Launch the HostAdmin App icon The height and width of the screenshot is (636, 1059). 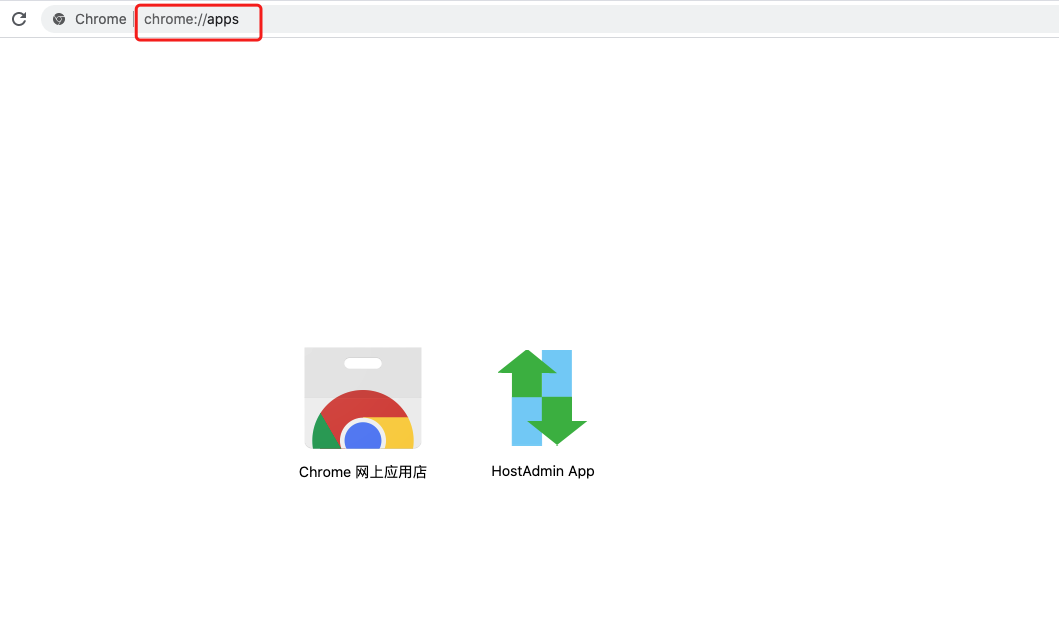pyautogui.click(x=542, y=398)
